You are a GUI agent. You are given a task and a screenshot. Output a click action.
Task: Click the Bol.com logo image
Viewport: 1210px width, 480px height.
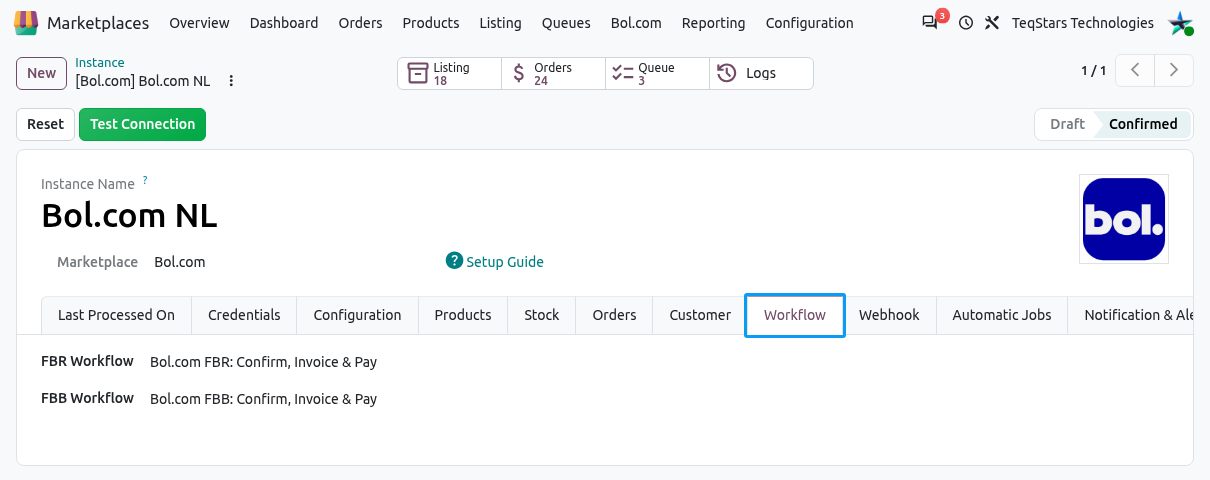tap(1124, 219)
